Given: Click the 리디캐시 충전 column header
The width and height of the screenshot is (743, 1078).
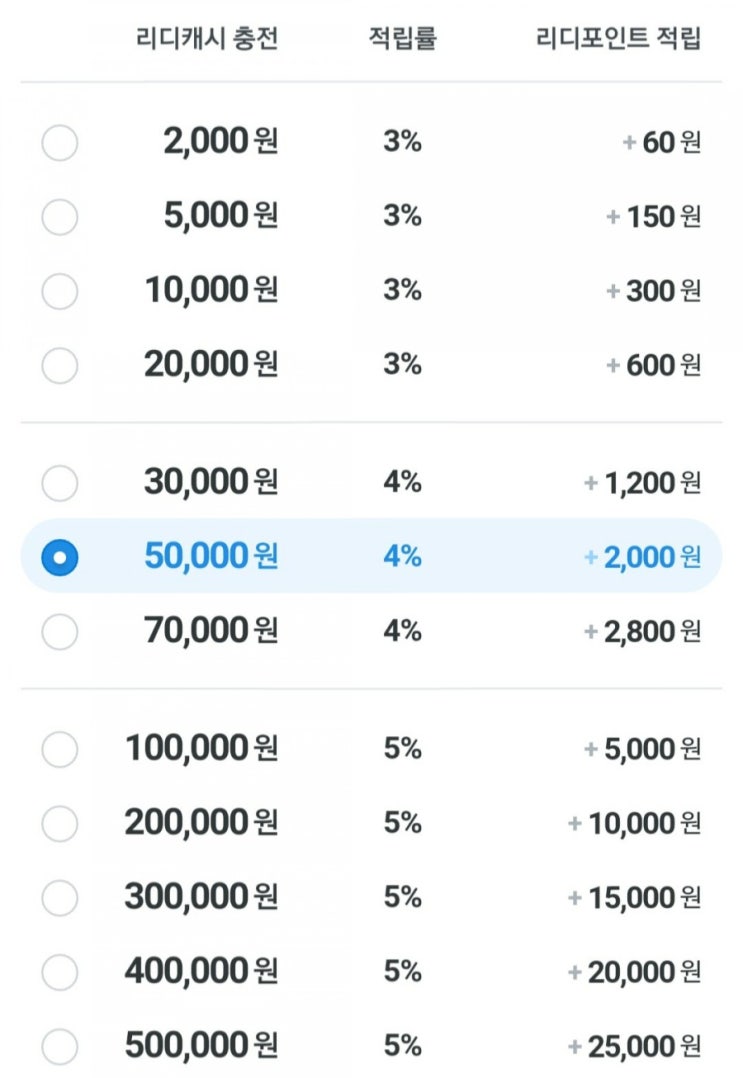Looking at the screenshot, I should coord(207,39).
